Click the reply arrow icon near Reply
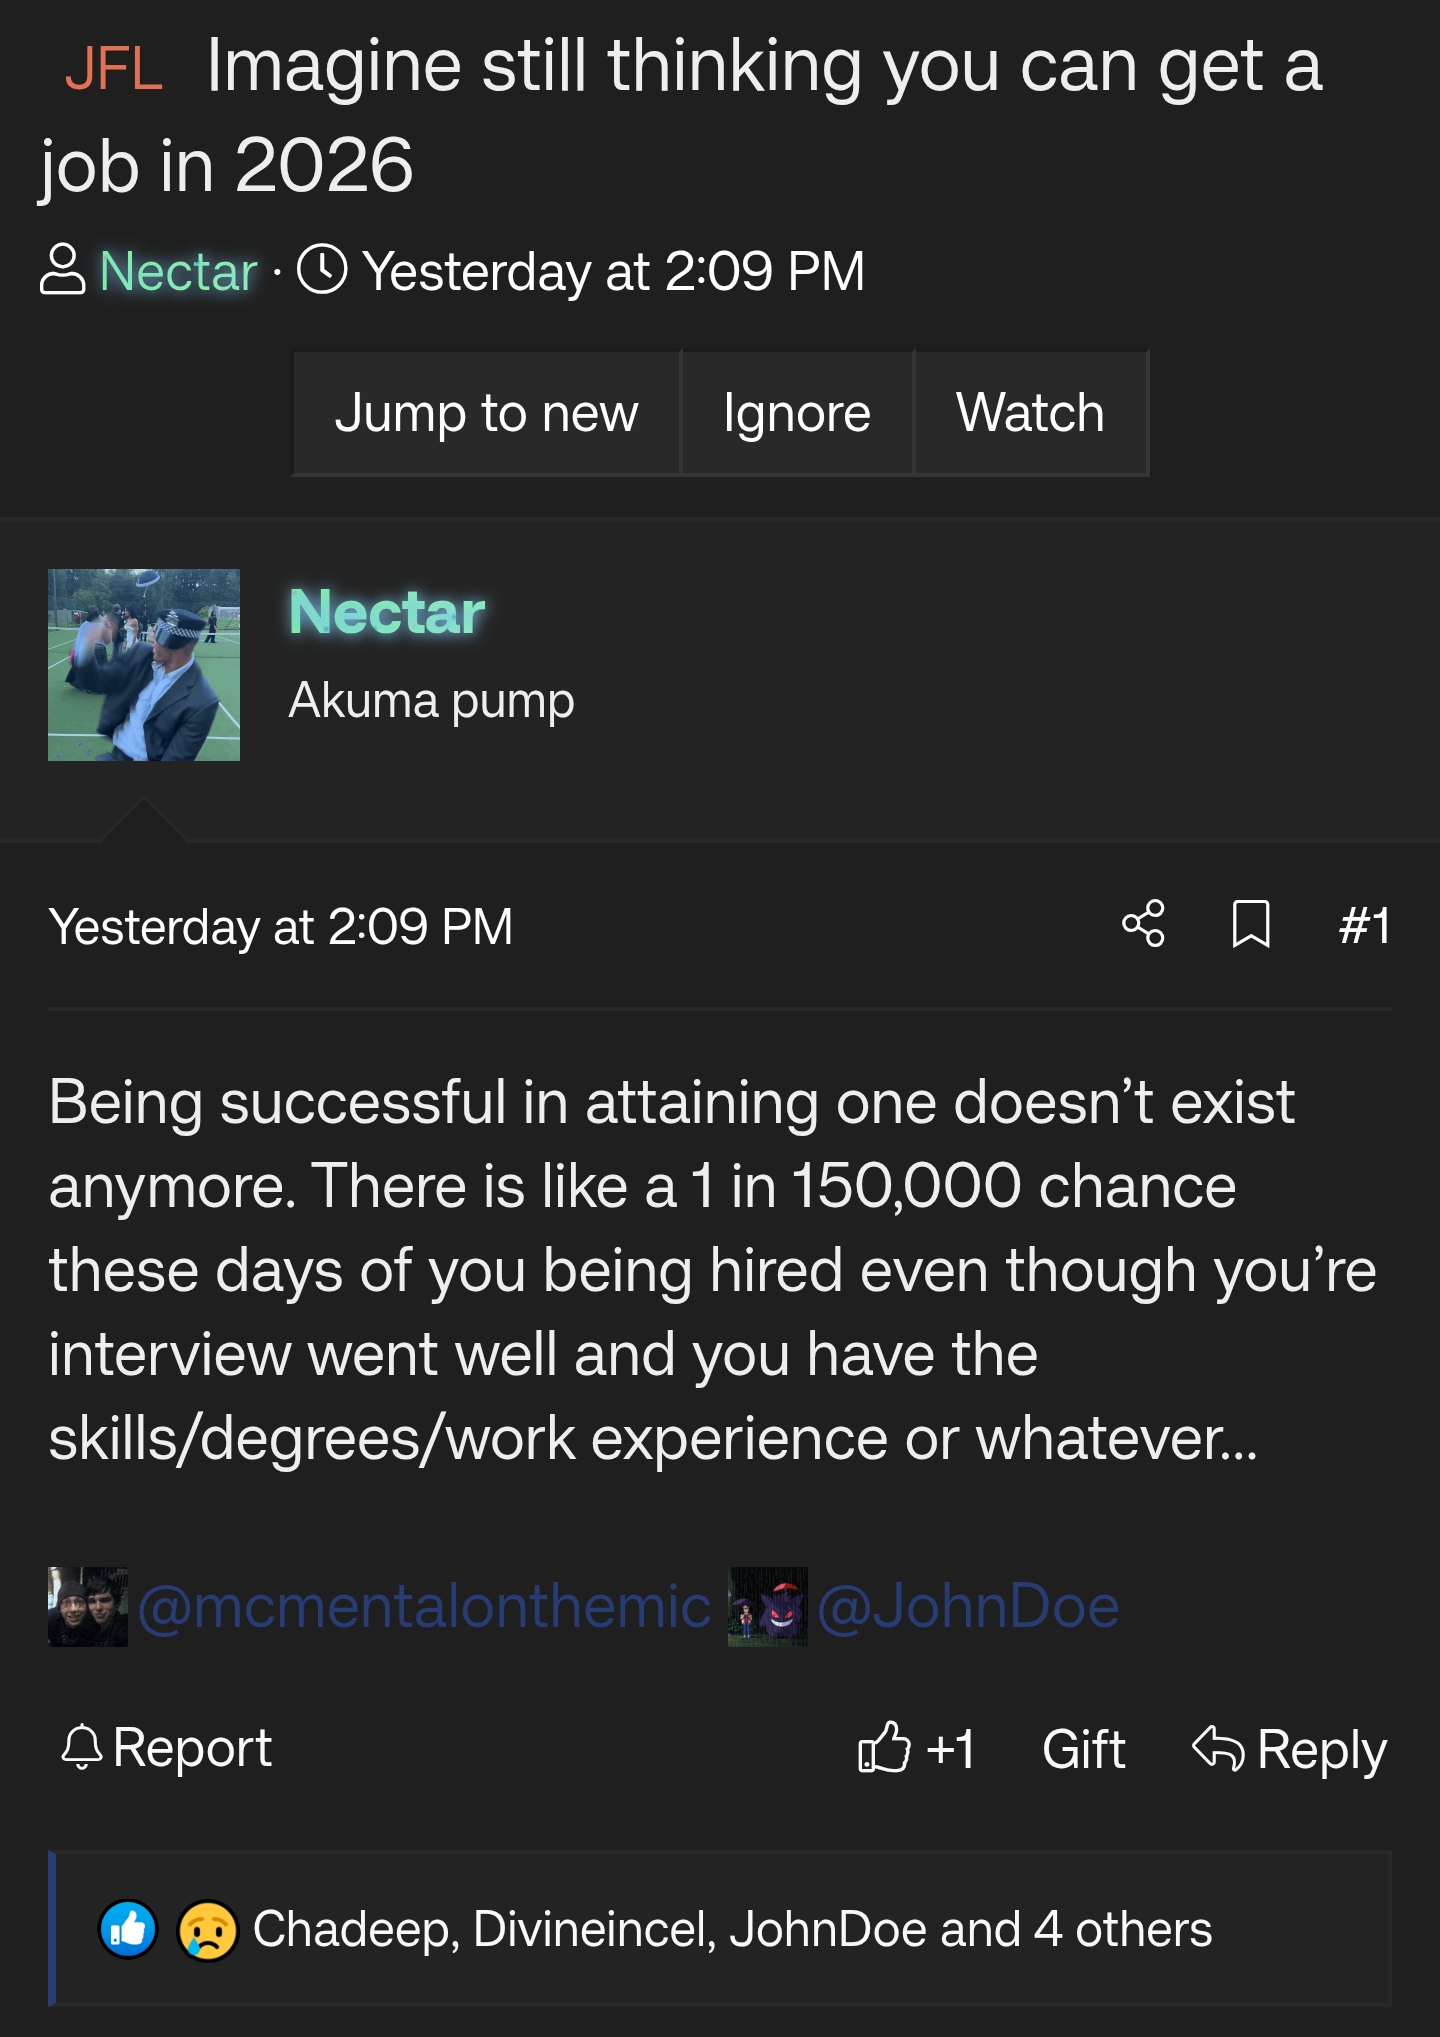The image size is (1440, 2037). click(1222, 1748)
